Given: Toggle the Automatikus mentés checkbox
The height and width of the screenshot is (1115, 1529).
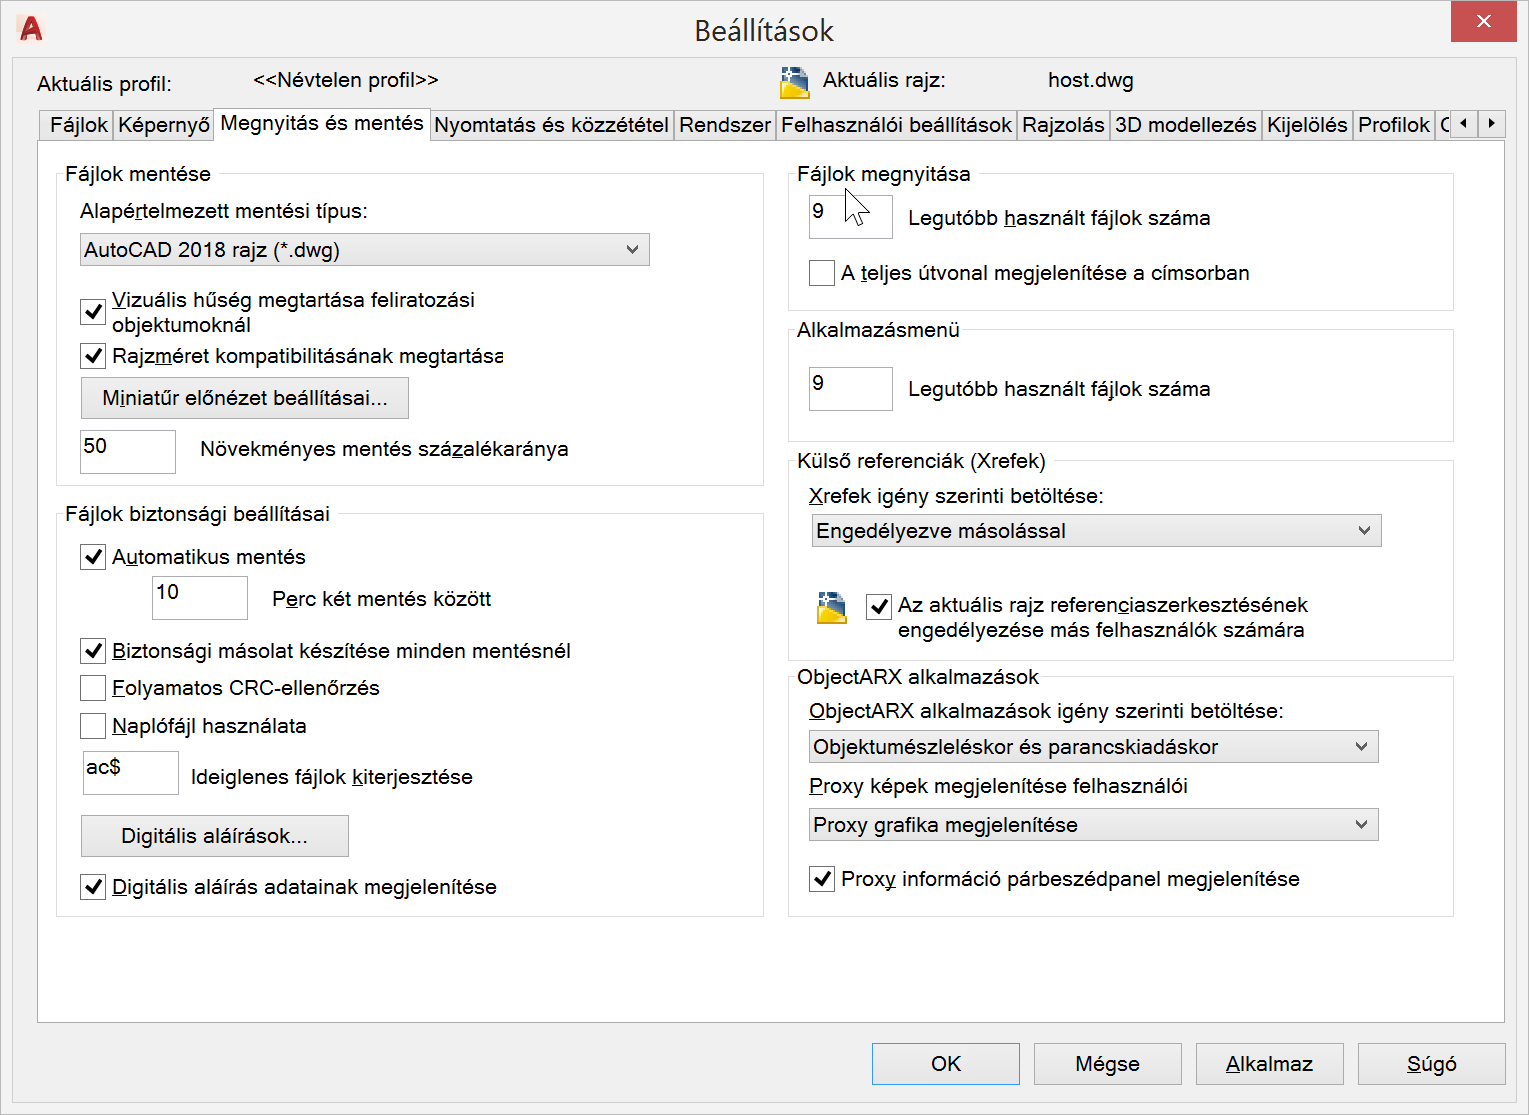Looking at the screenshot, I should [94, 557].
